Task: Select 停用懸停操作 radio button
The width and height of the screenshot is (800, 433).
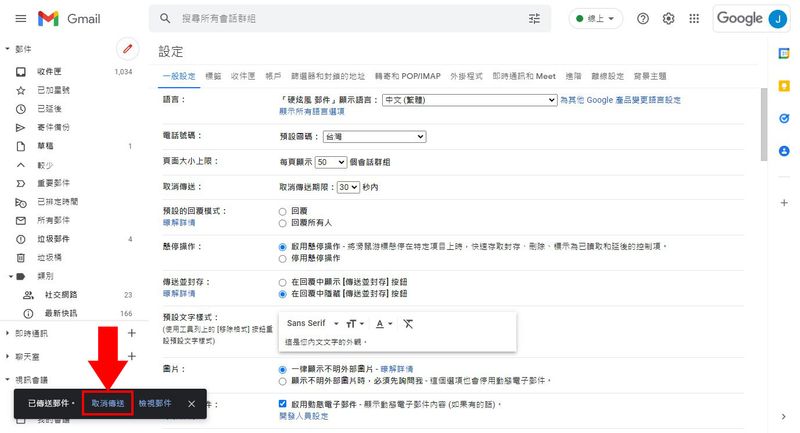Action: tap(282, 259)
